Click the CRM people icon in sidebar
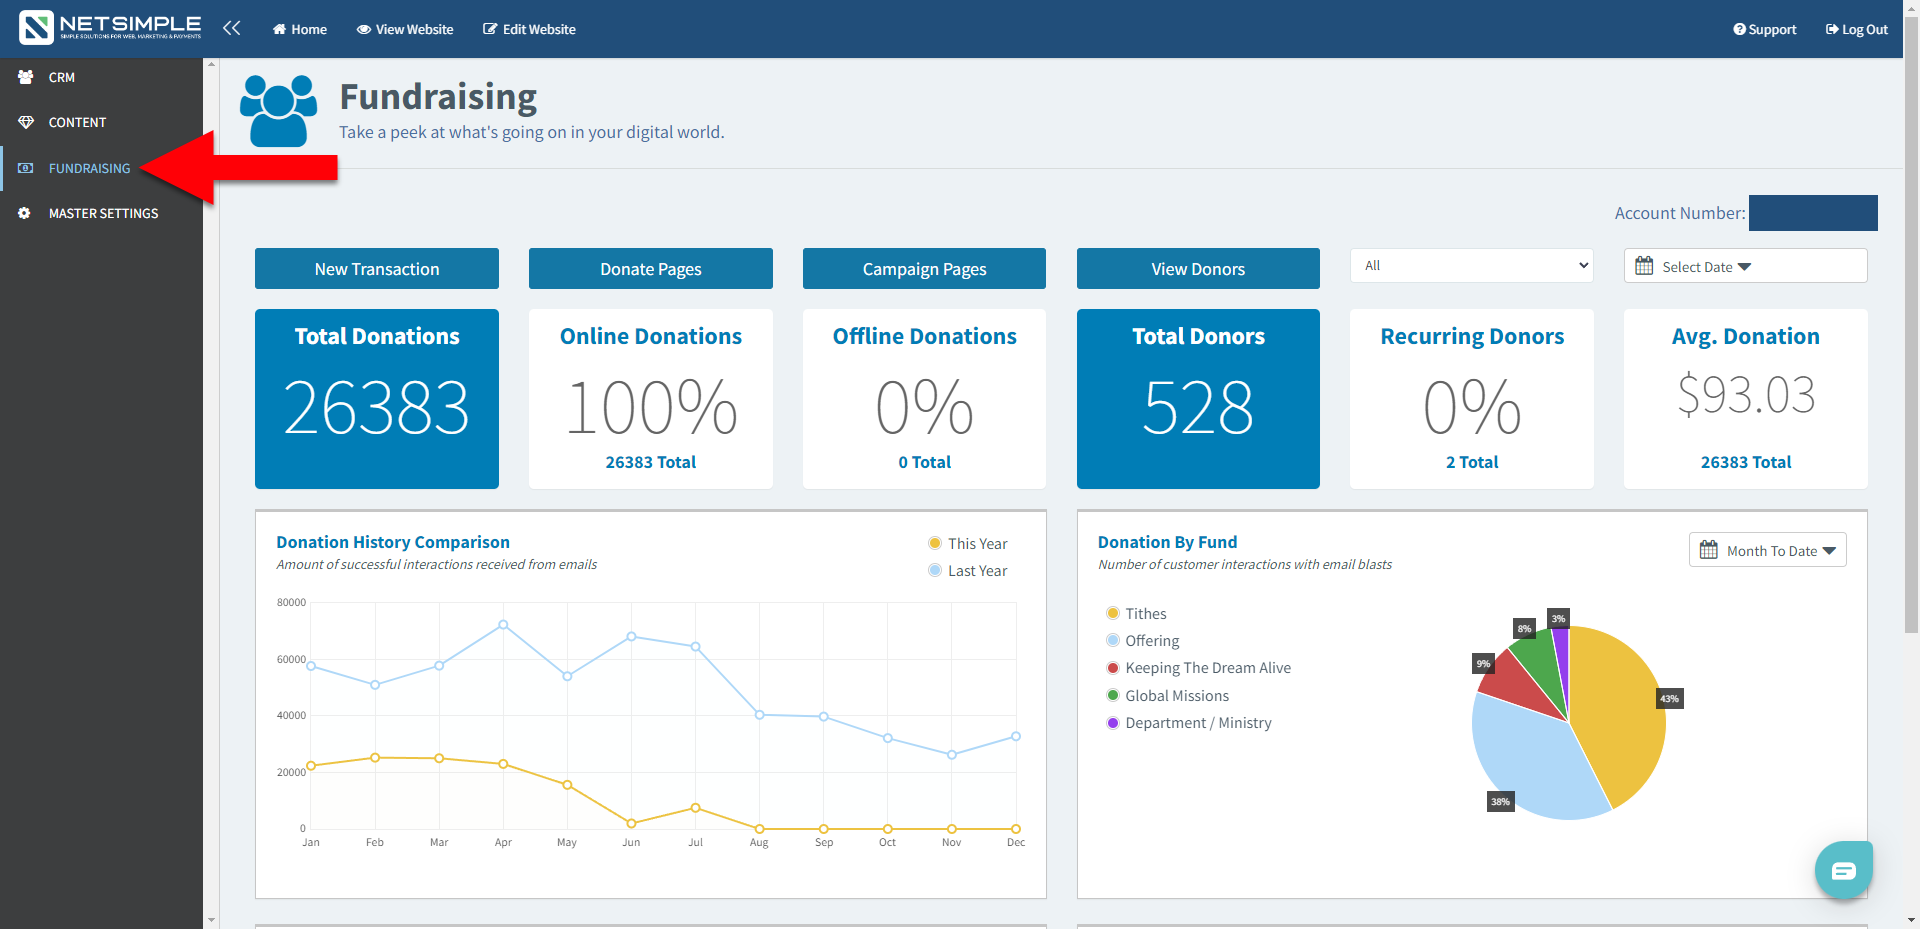Viewport: 1920px width, 929px height. 25,77
